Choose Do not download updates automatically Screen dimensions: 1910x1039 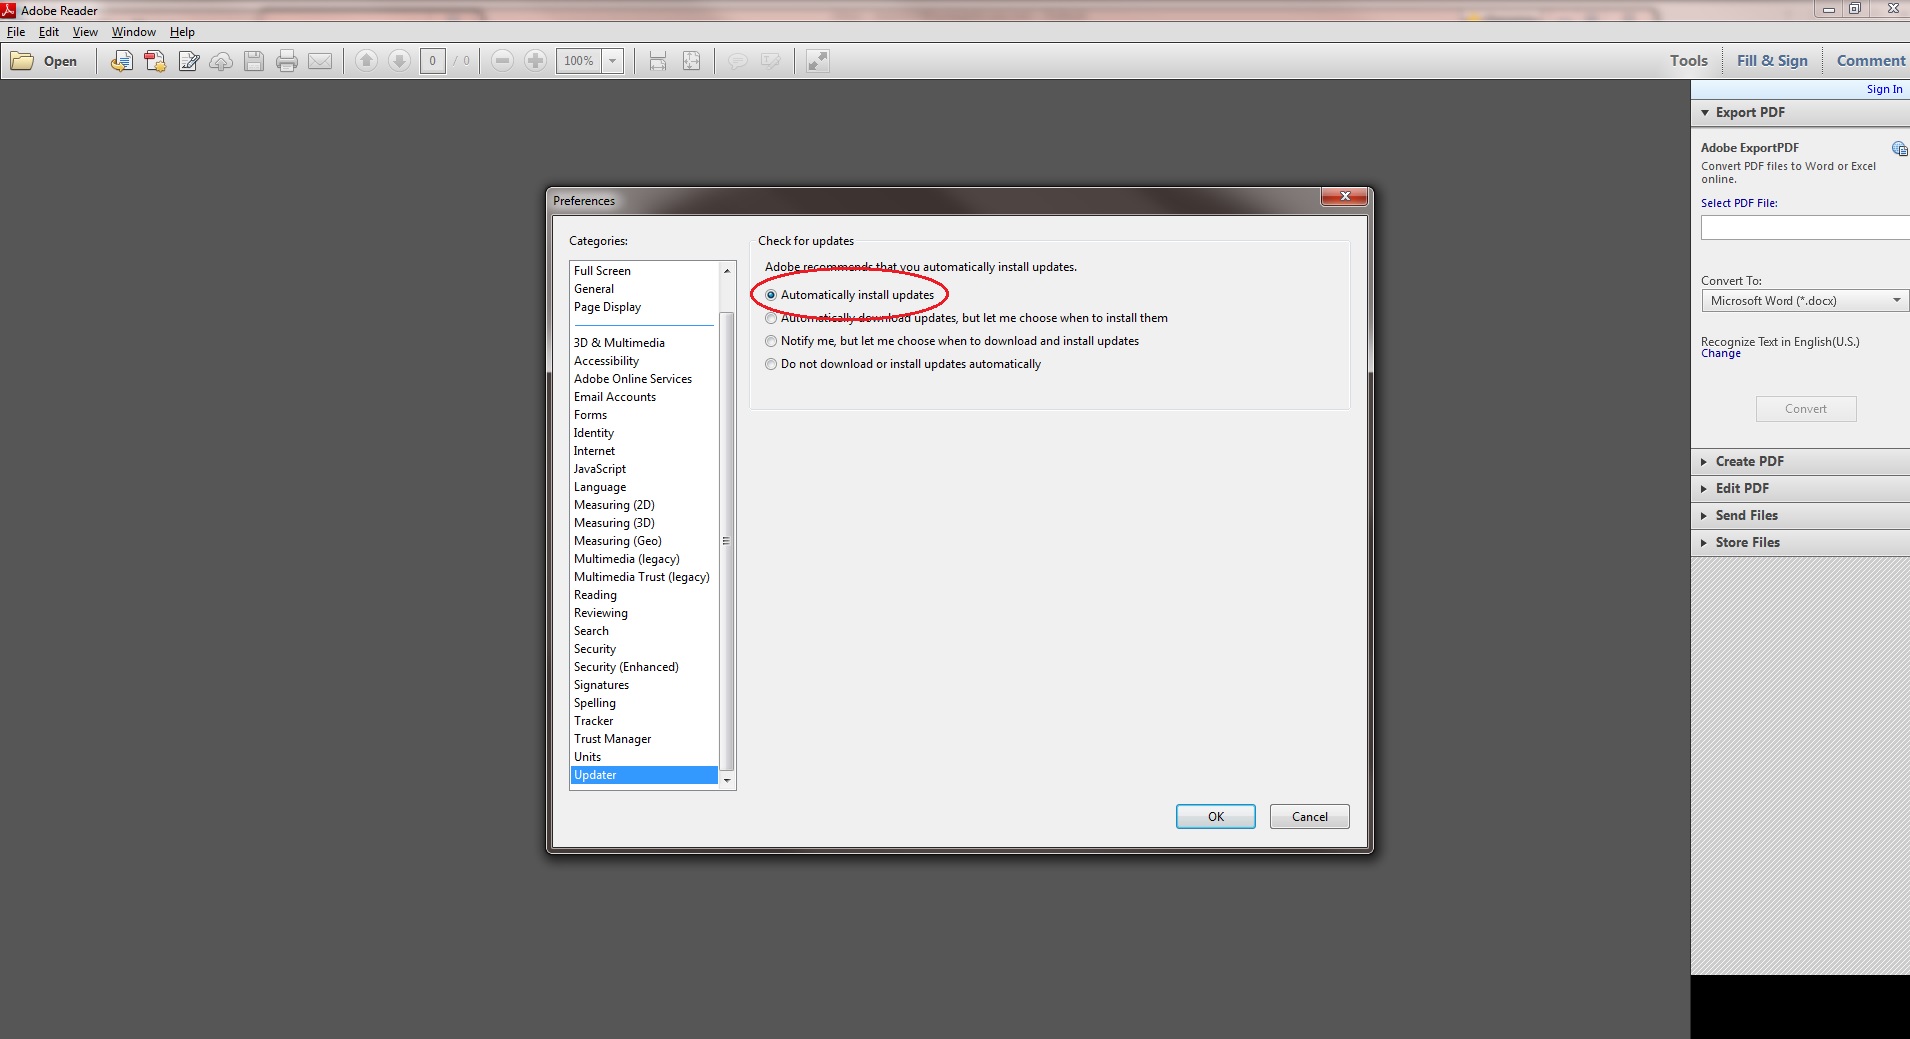771,364
